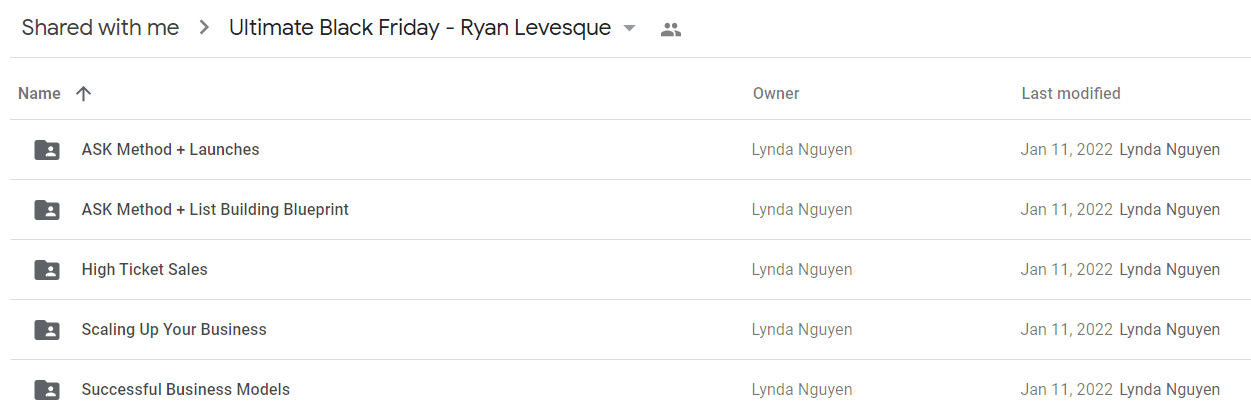
Task: Select the Successful Business Models folder name
Action: tap(186, 390)
